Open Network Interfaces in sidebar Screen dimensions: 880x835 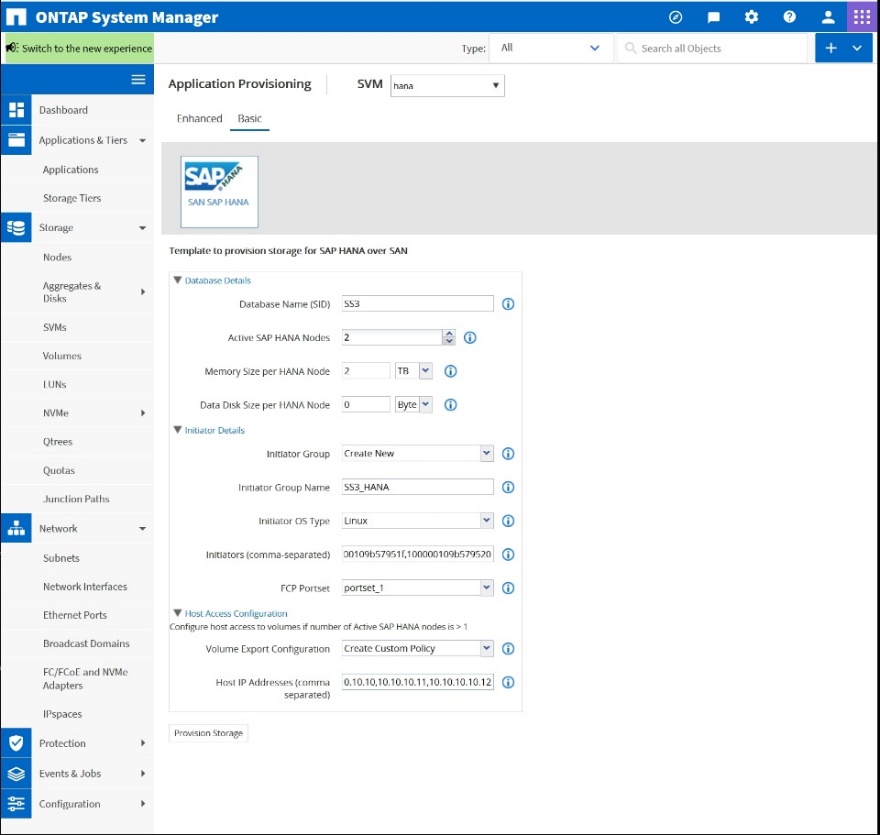(x=85, y=586)
